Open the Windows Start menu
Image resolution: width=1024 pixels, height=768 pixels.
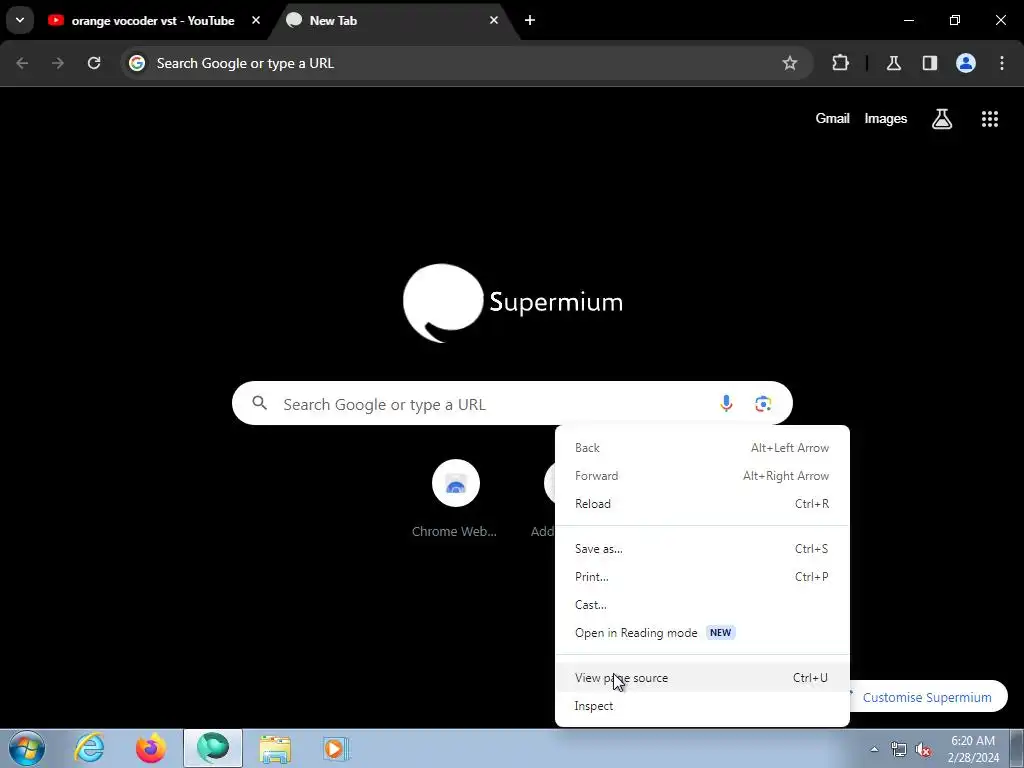pos(26,748)
